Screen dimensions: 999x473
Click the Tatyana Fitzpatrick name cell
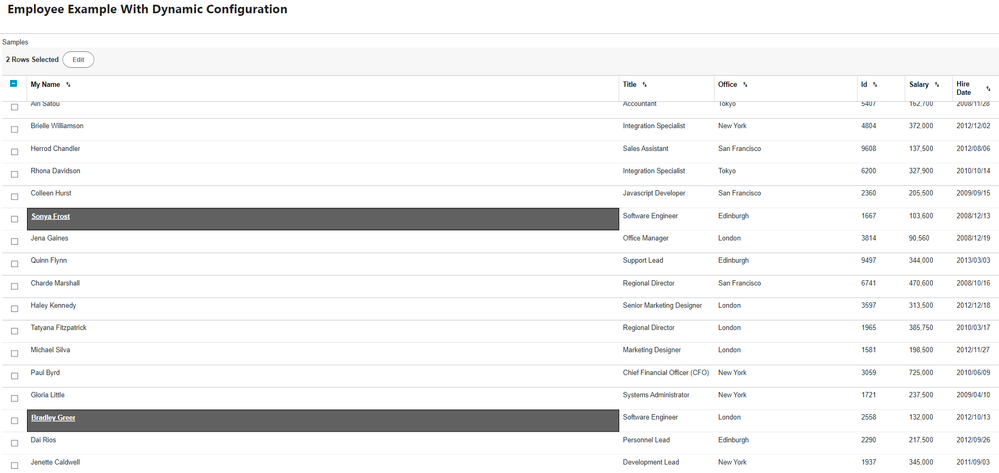point(59,328)
